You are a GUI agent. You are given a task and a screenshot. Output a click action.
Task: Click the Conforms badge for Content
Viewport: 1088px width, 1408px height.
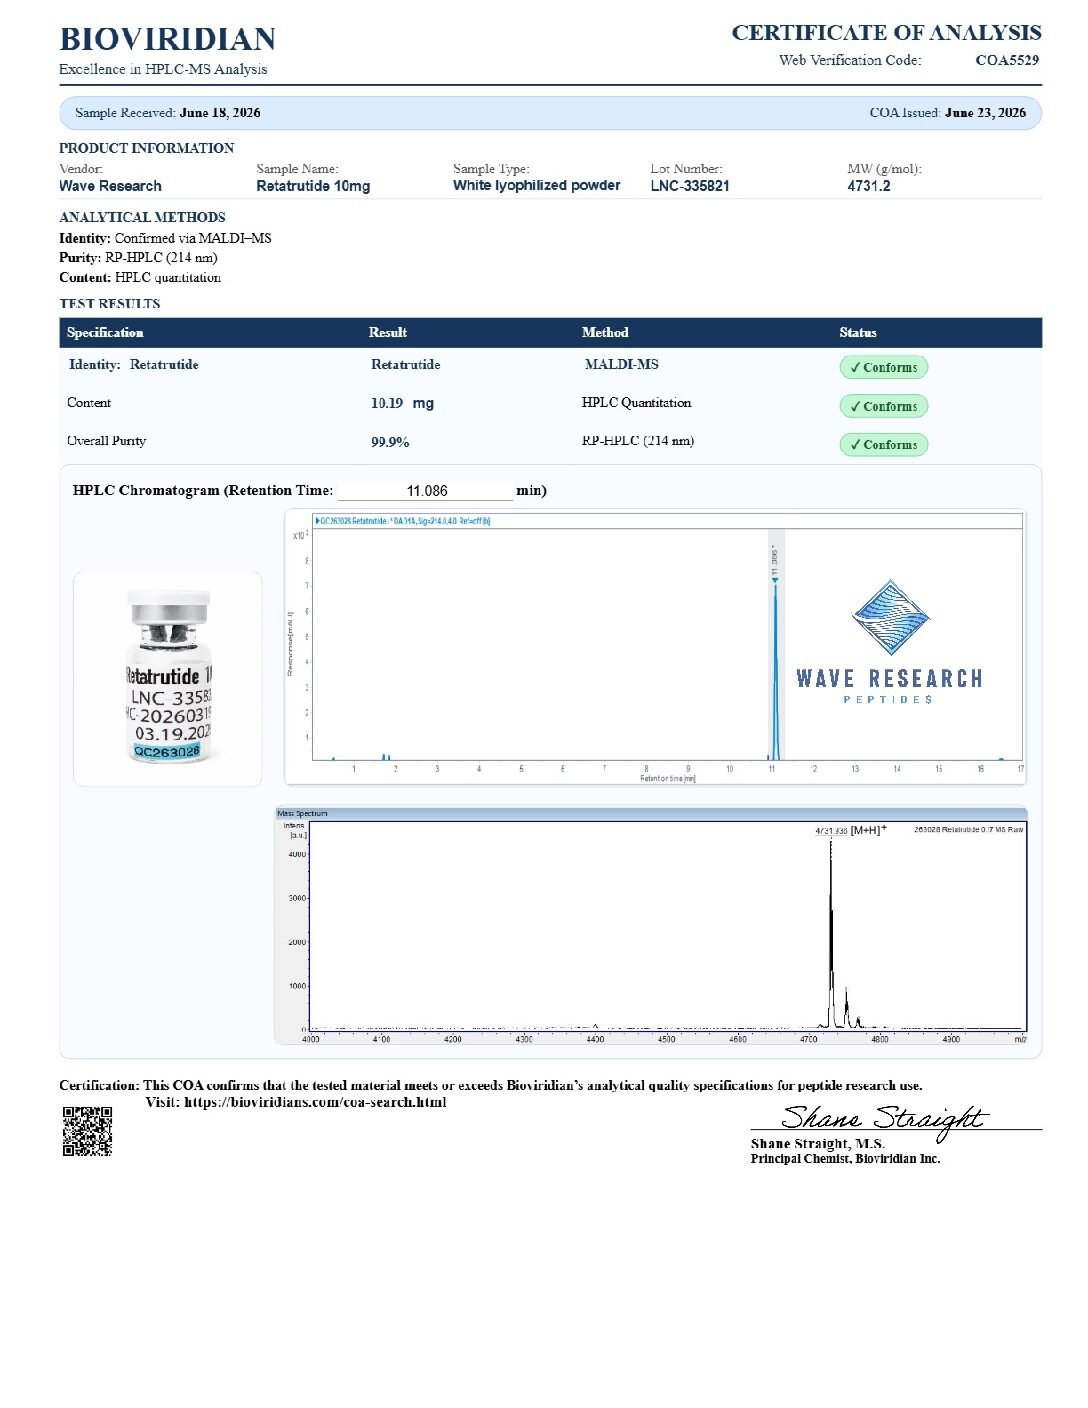click(x=884, y=406)
